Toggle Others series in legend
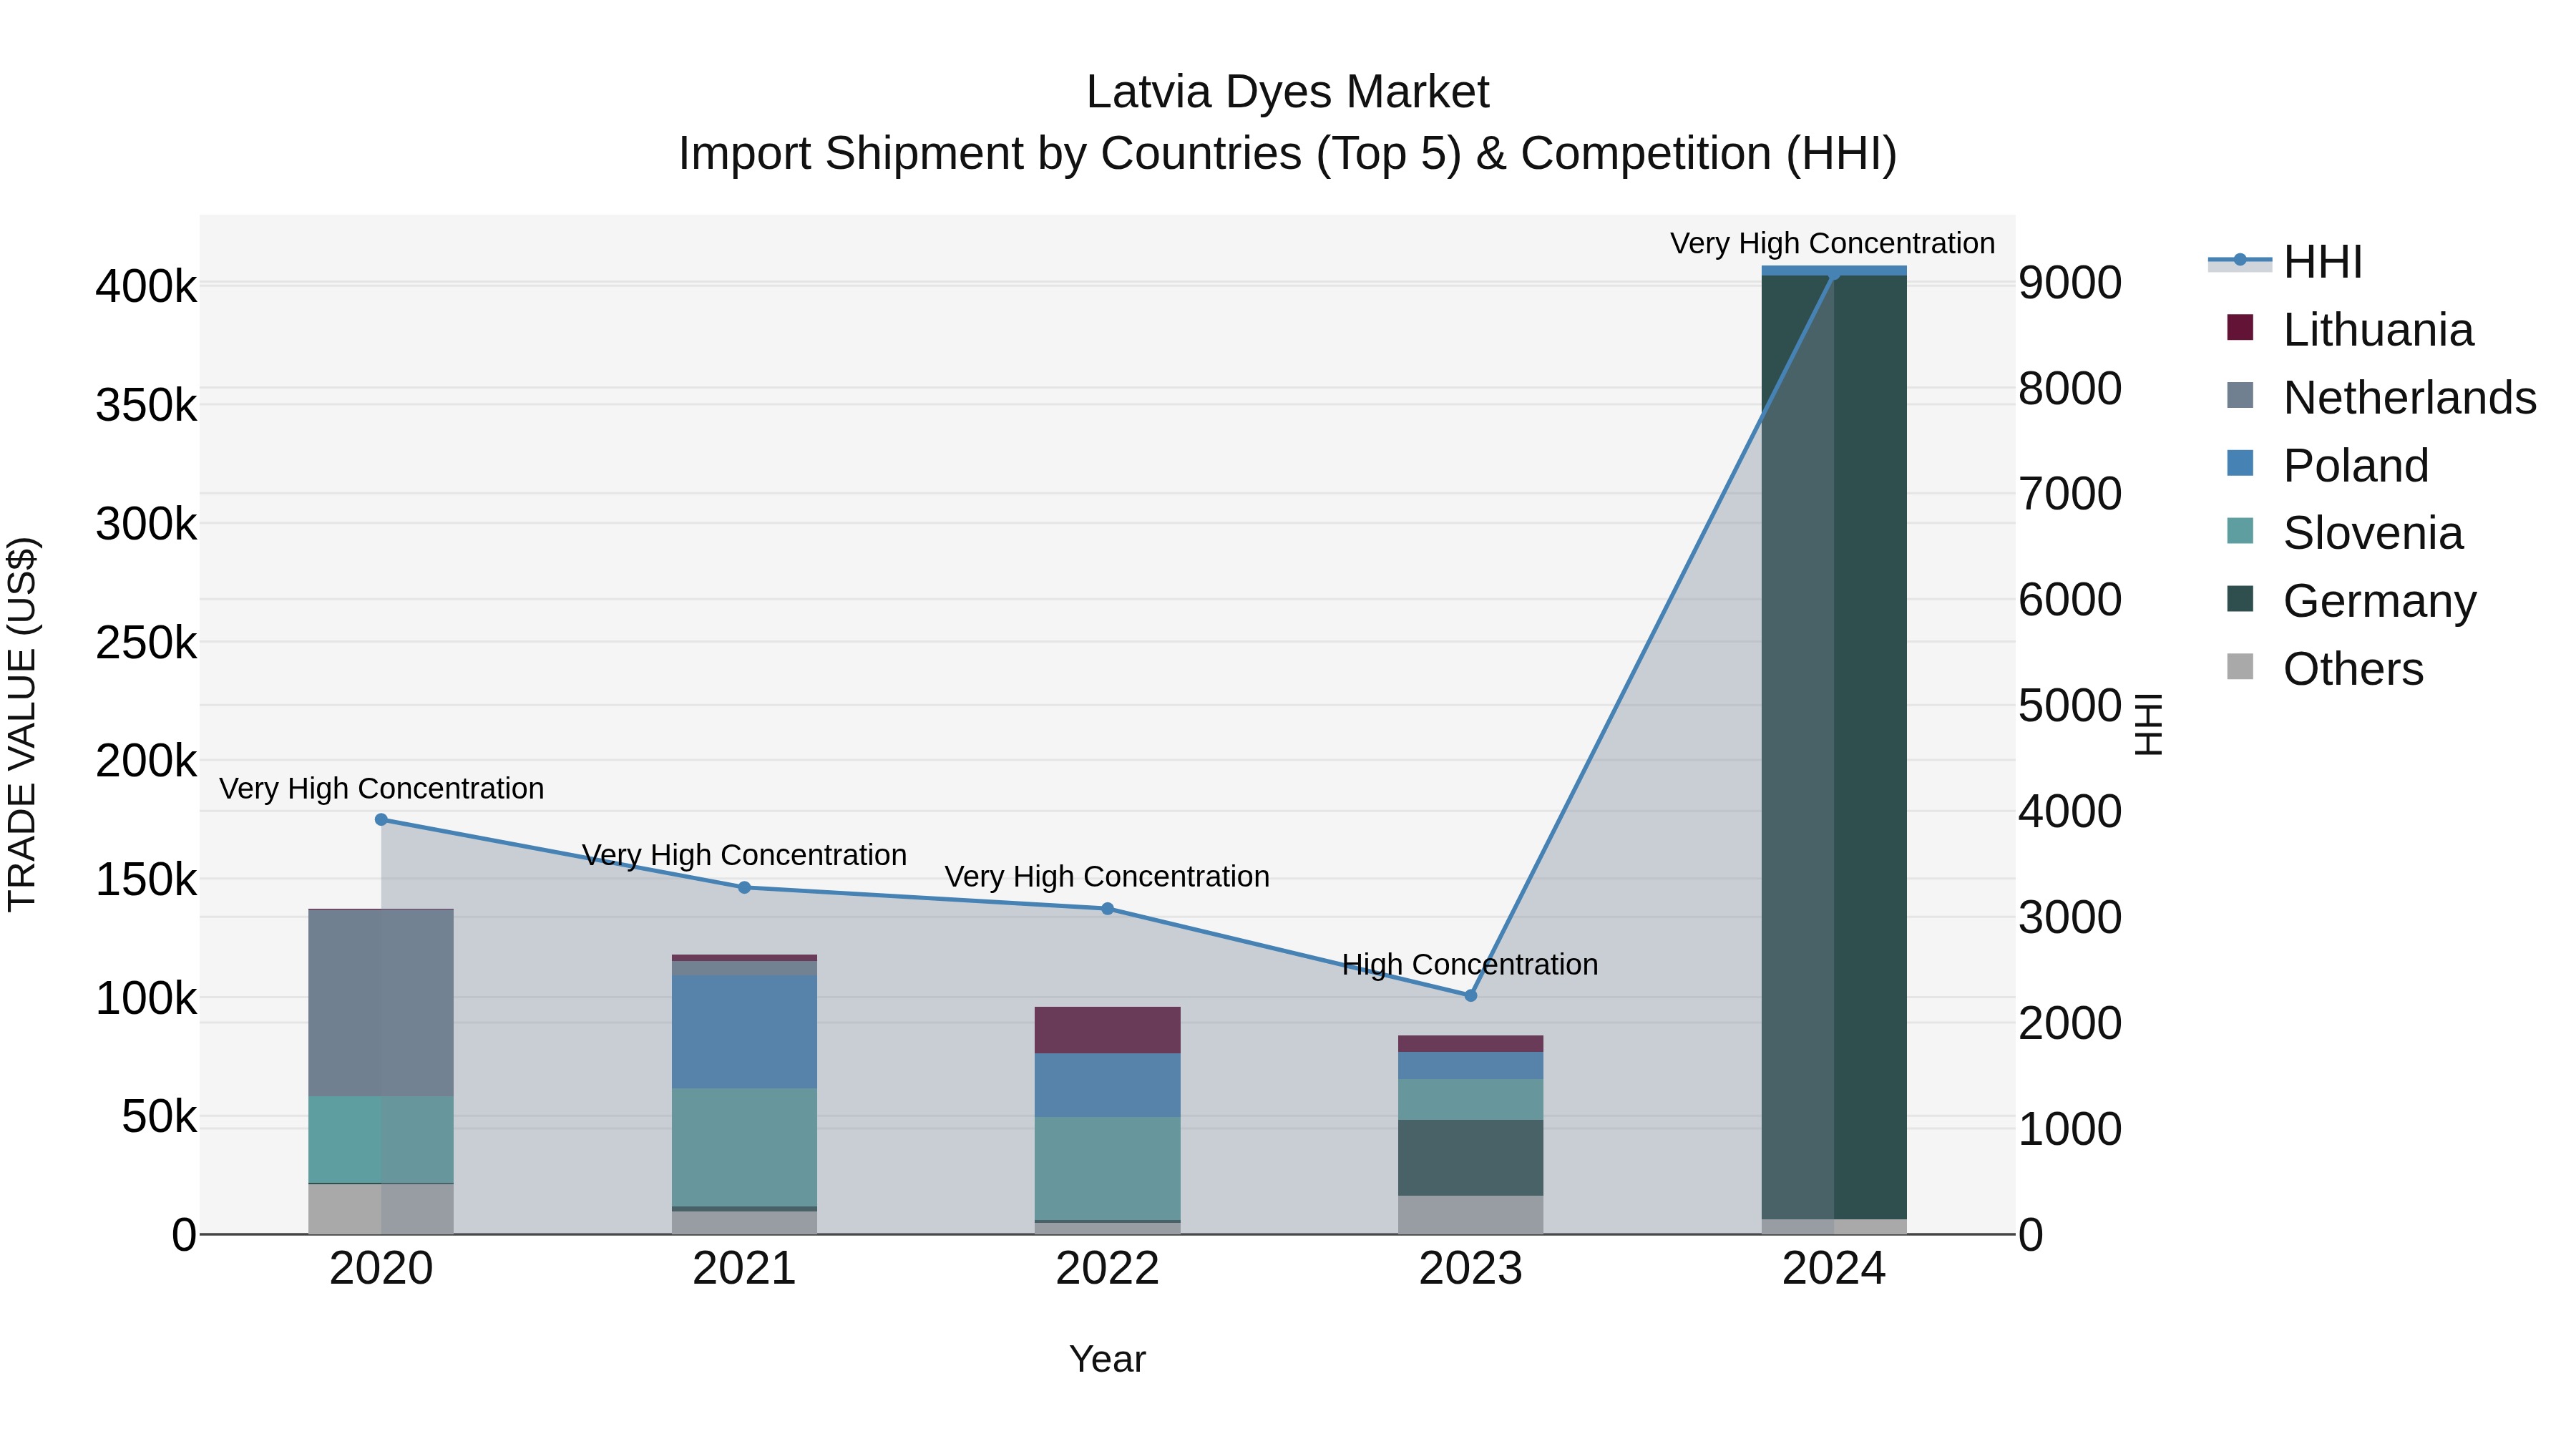Screen dimensions: 2576x1449 coord(2325,669)
